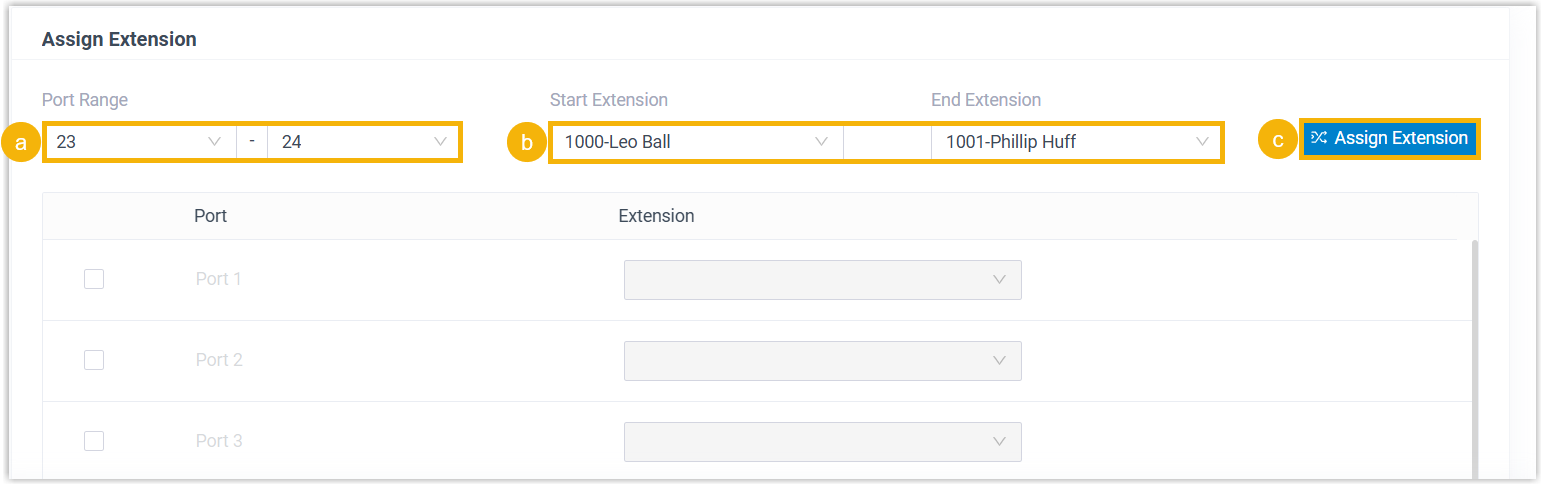Tick the Port 1 checkbox
Screen dimensions: 1542x485
pyautogui.click(x=94, y=279)
